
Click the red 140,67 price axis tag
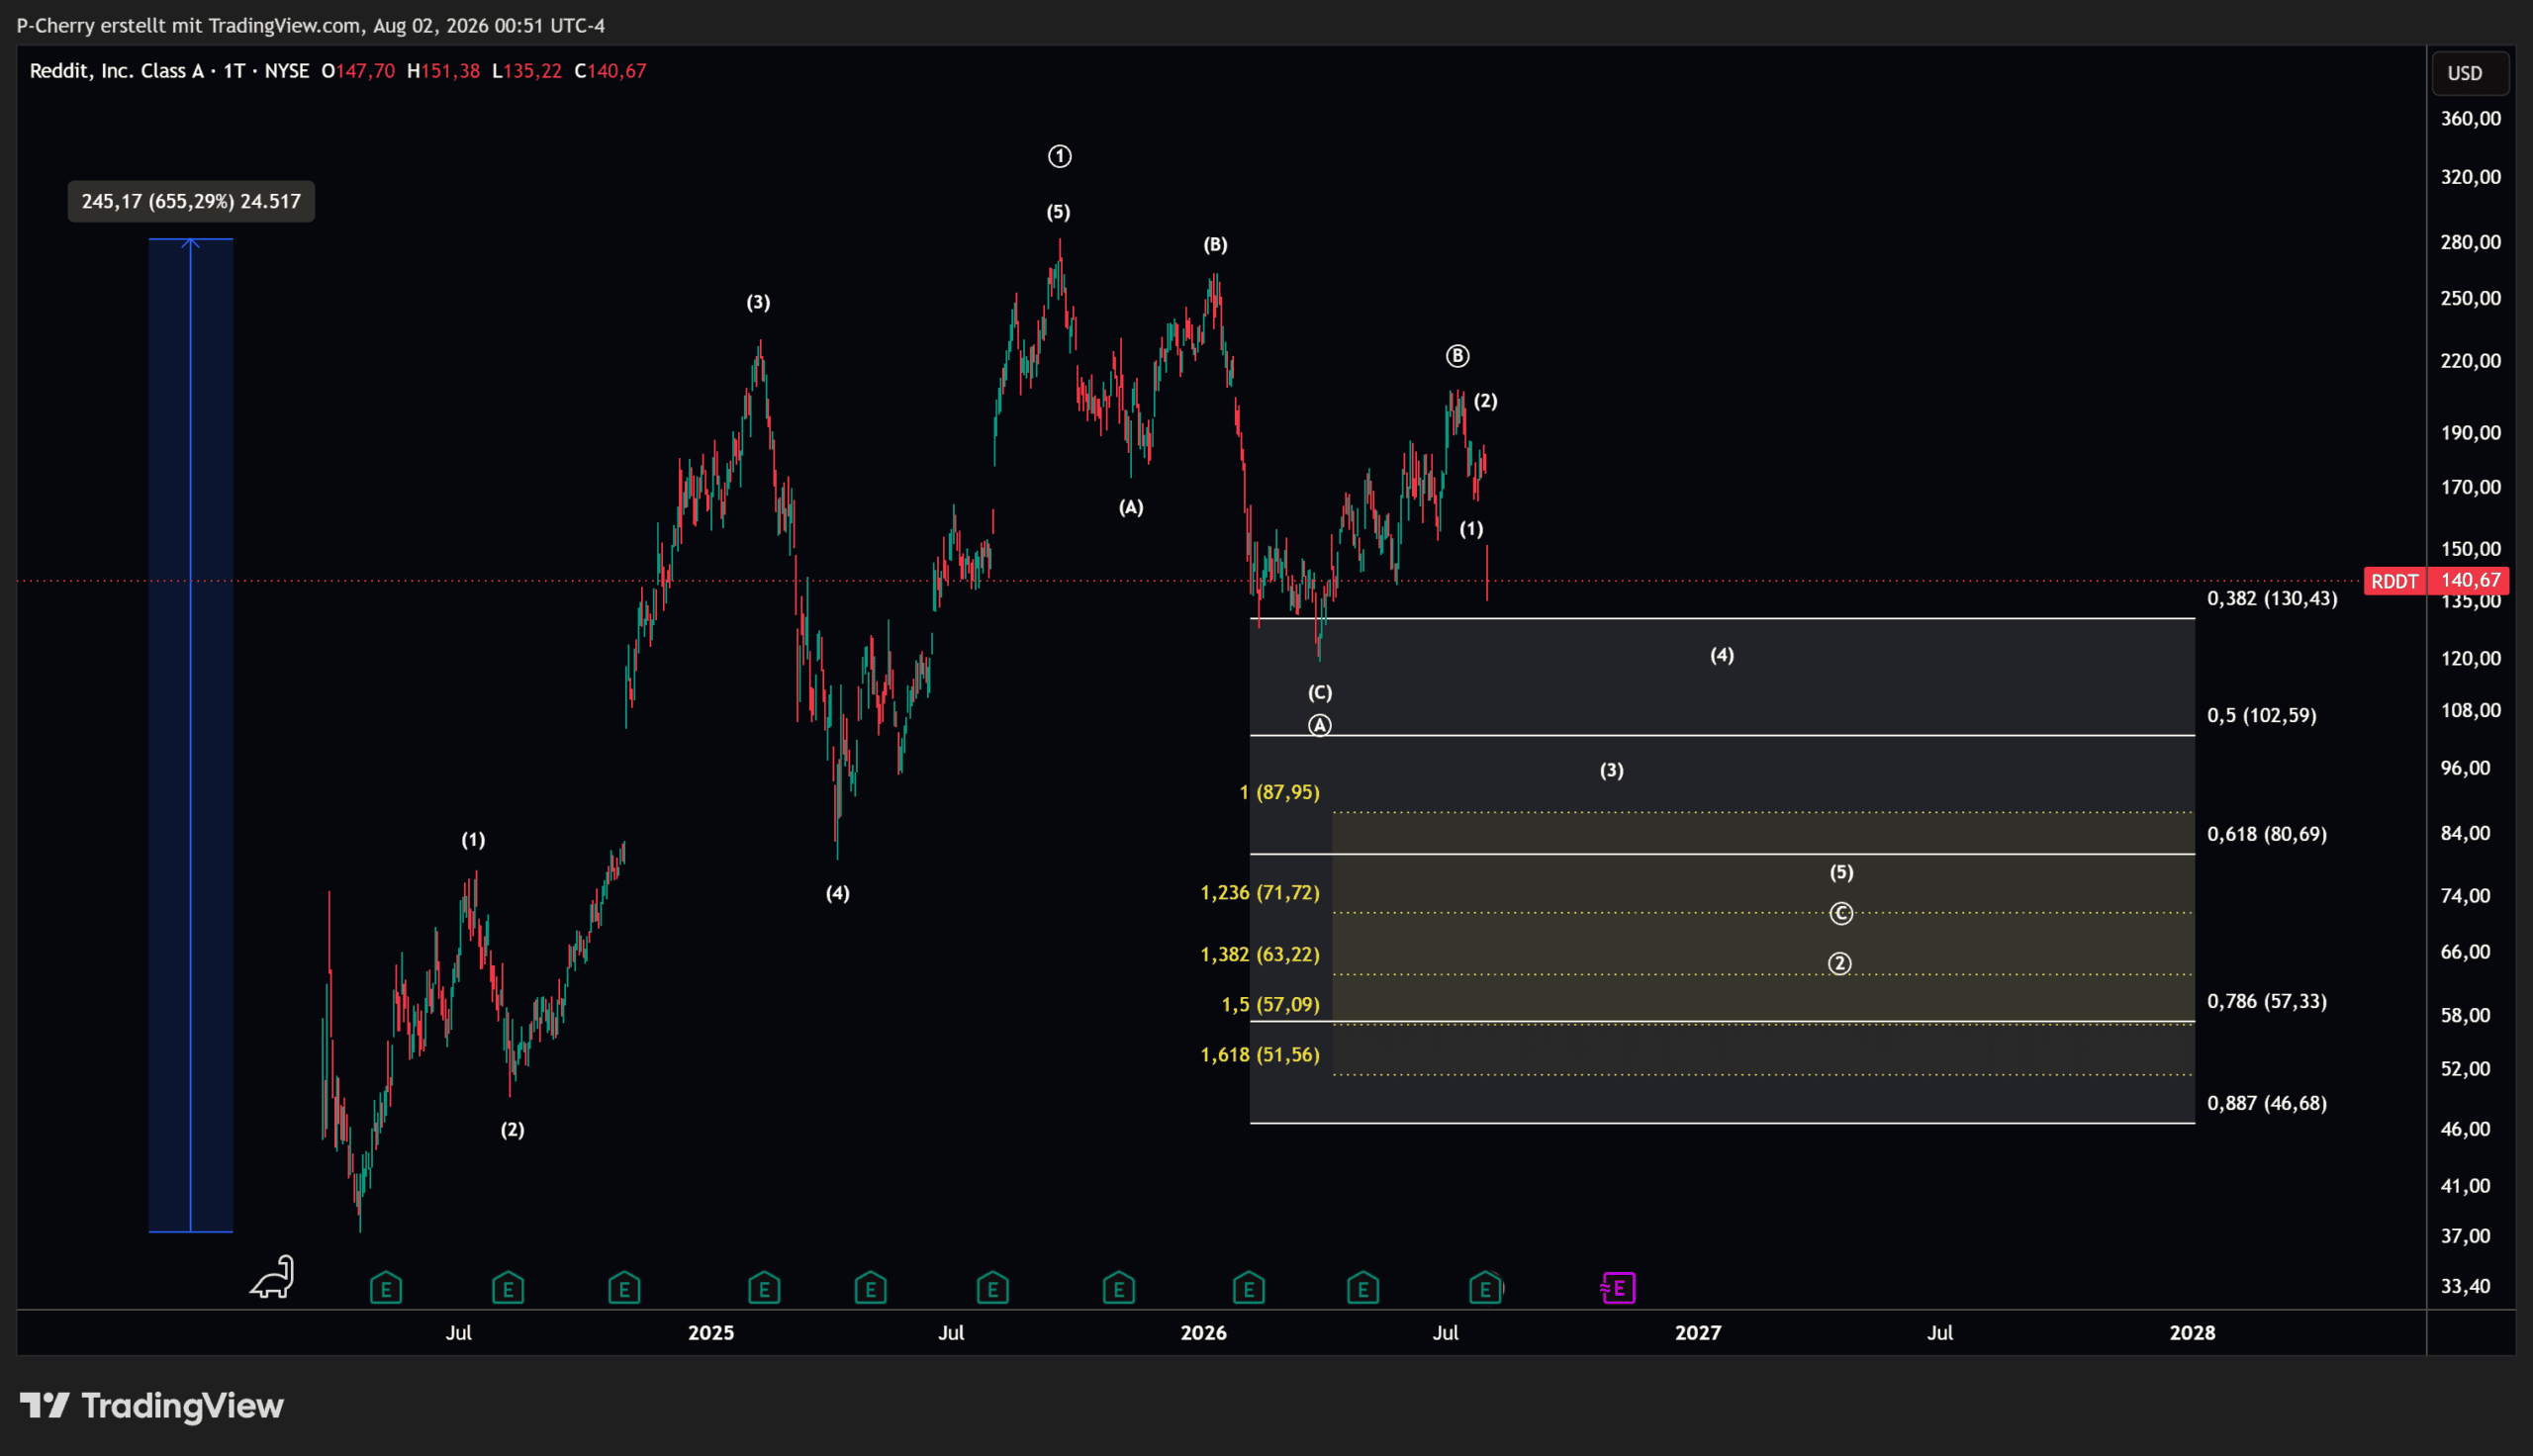tap(2470, 581)
